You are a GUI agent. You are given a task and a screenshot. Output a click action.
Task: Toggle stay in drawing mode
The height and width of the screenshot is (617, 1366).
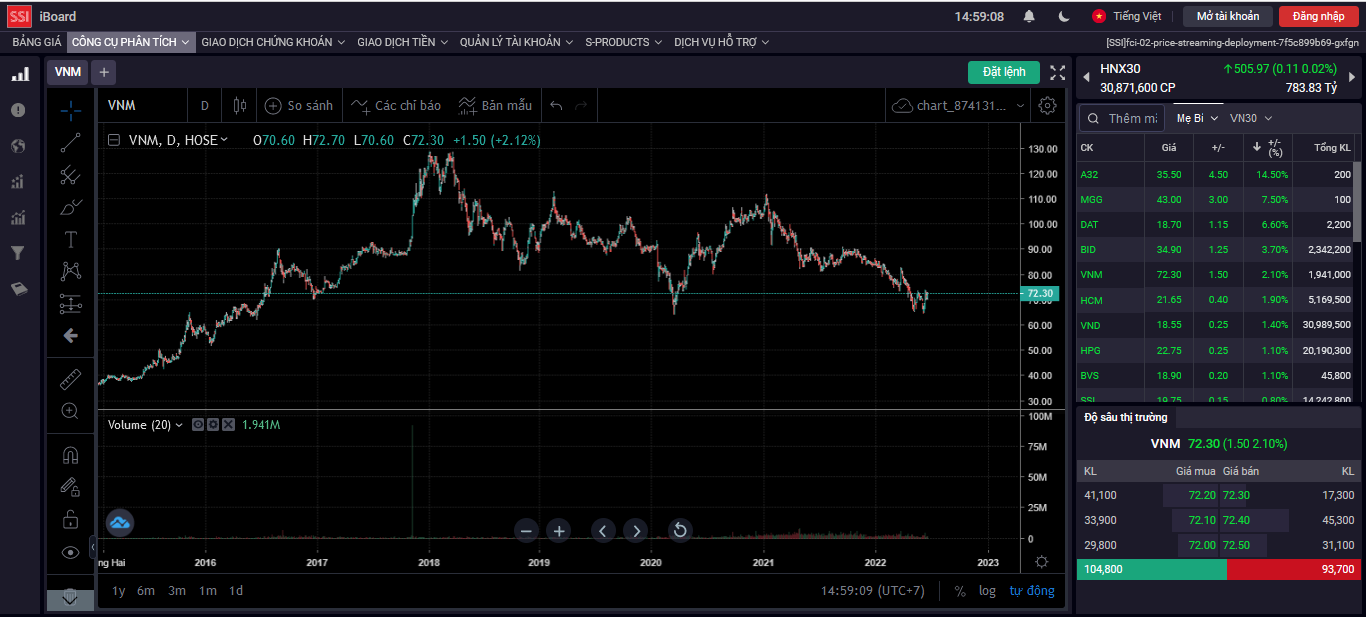point(70,487)
